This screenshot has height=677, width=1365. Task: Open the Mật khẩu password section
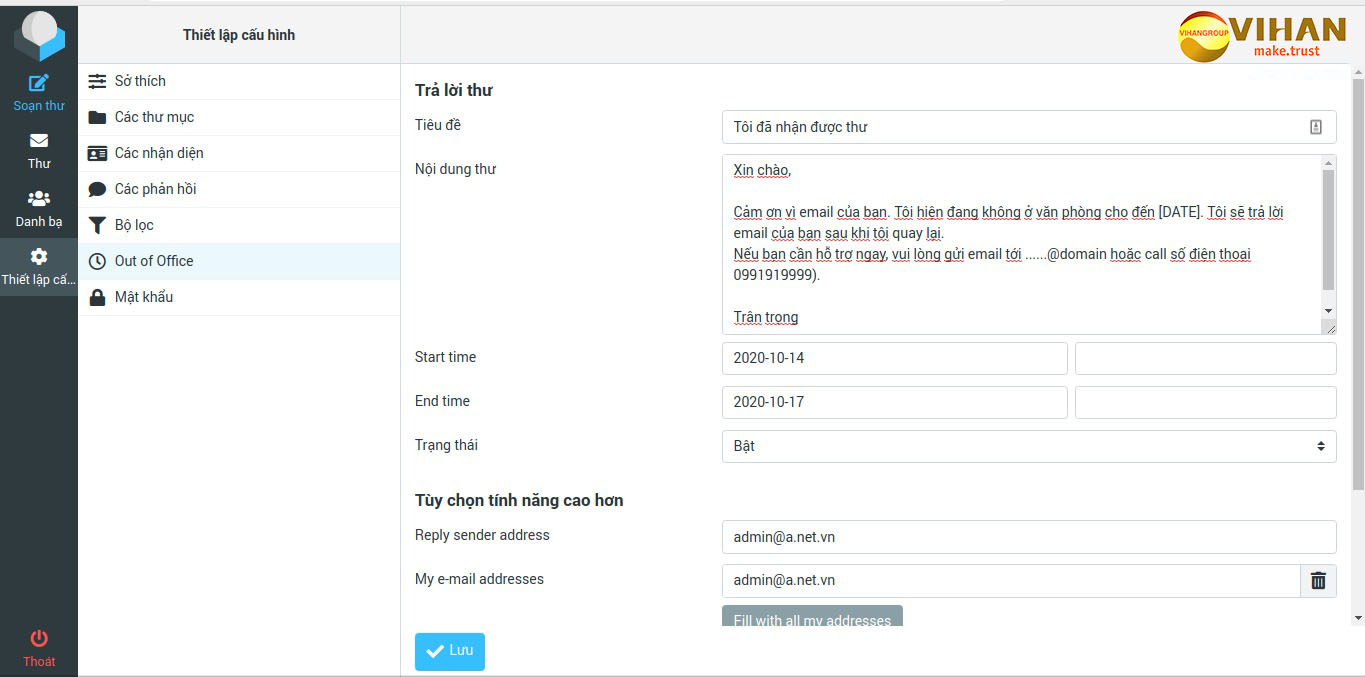click(144, 297)
